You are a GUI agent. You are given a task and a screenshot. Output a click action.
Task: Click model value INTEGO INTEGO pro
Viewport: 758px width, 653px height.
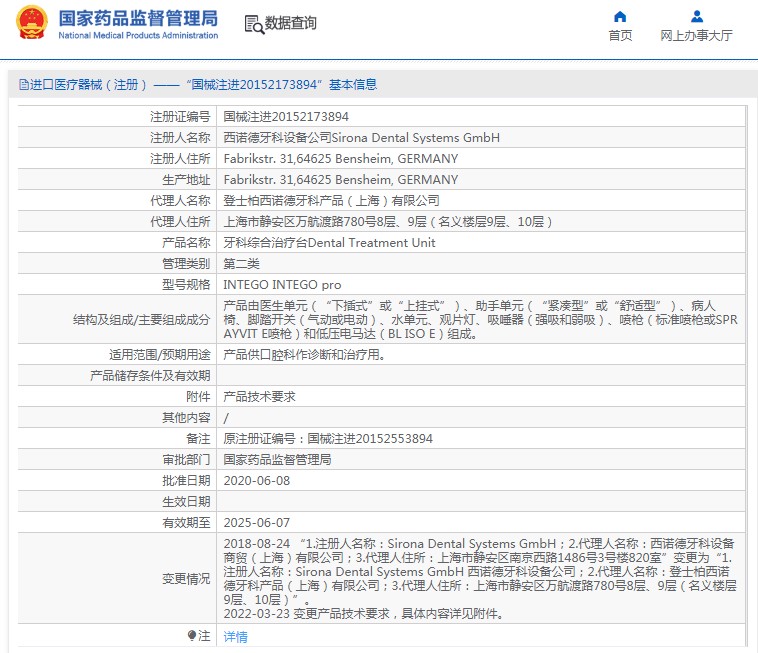282,285
